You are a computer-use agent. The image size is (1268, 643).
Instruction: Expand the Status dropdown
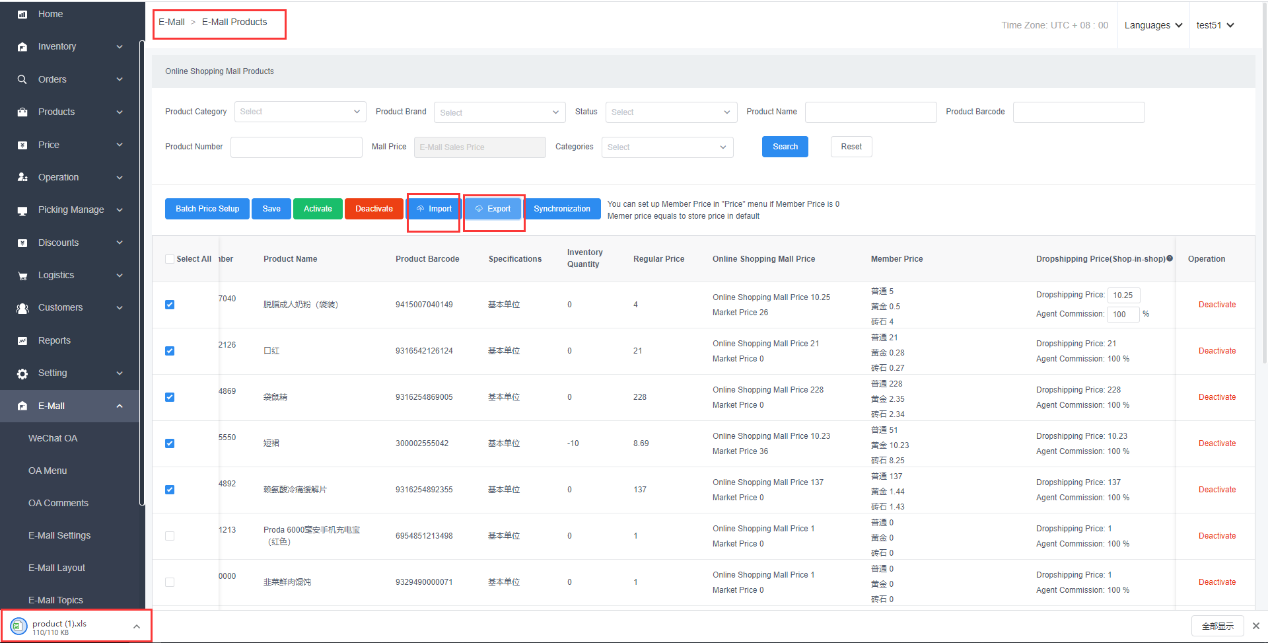[x=671, y=112]
